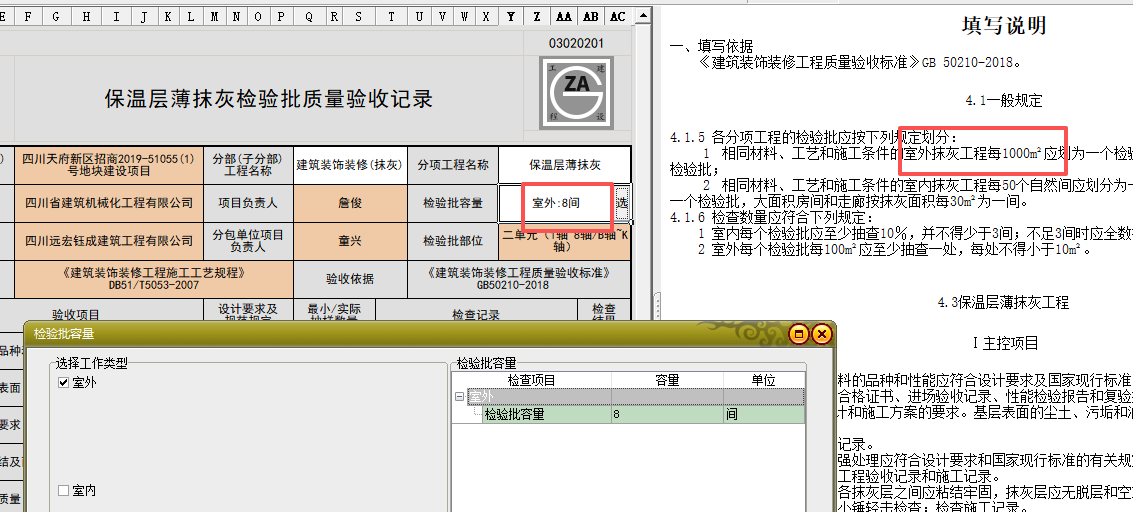Viewport: 1133px width, 512px height.
Task: Click the 检查项目 column header
Action: pos(532,381)
